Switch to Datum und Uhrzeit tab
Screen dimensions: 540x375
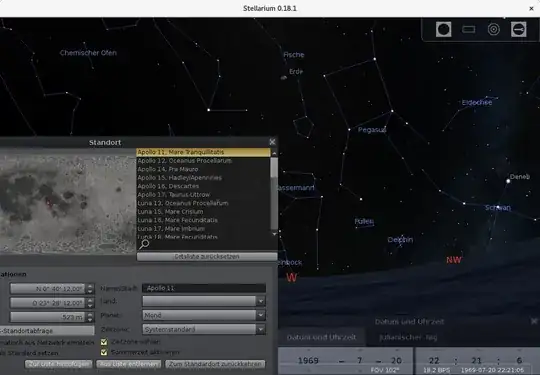pyautogui.click(x=321, y=337)
